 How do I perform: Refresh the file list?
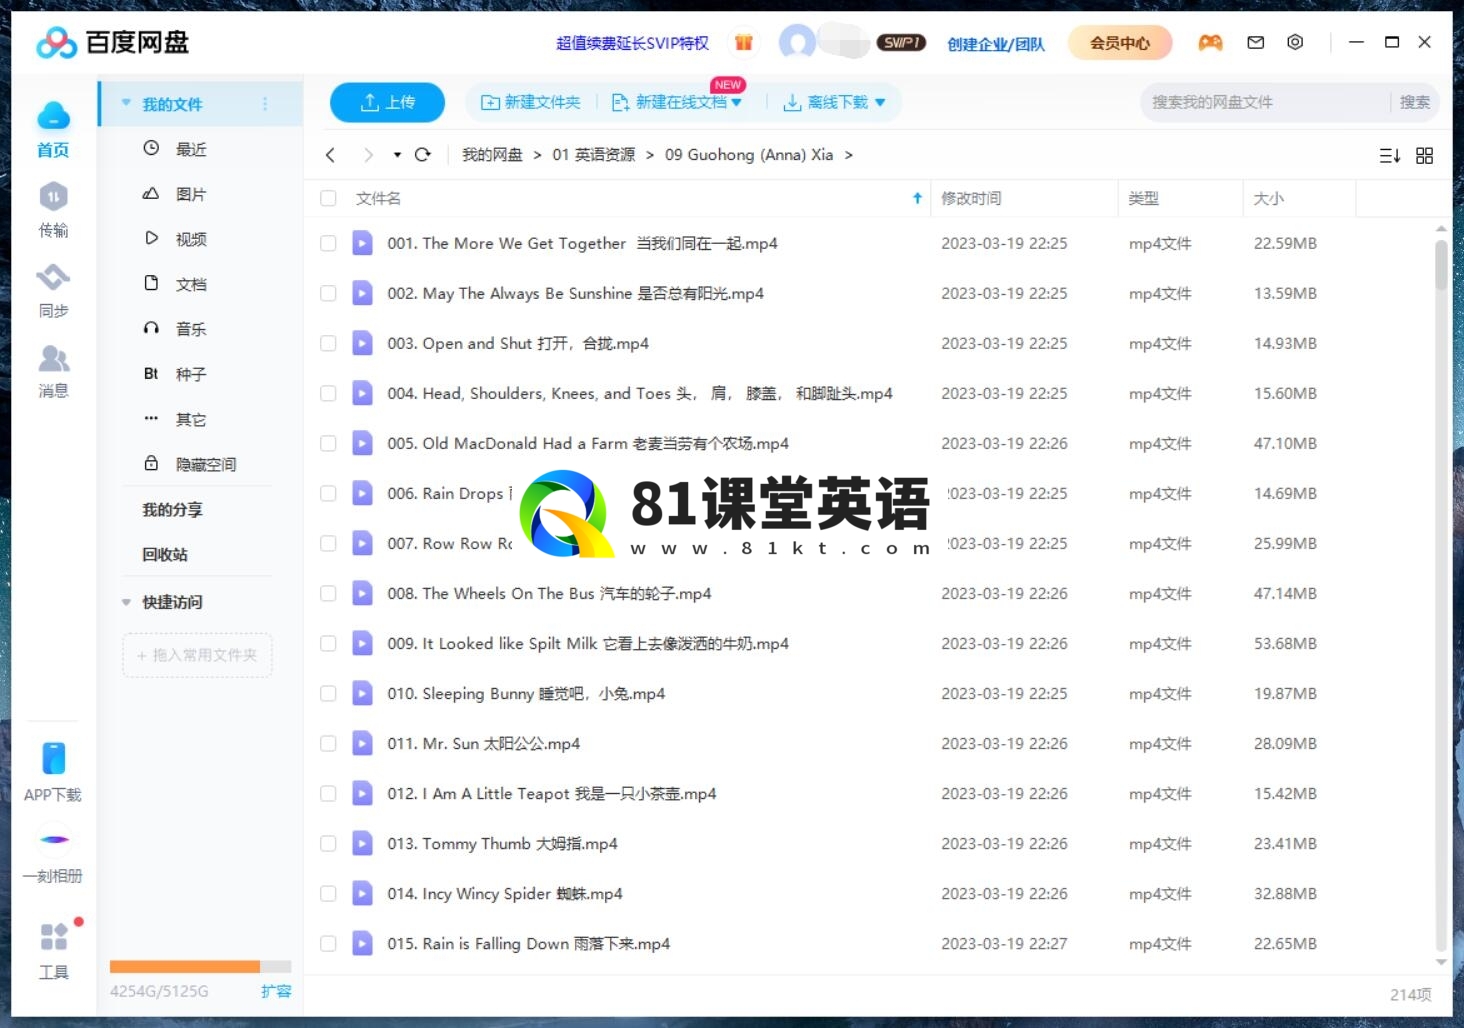tap(423, 155)
